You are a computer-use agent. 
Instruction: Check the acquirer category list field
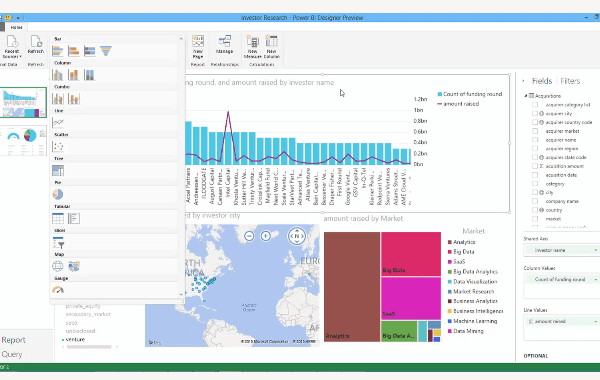(535, 105)
